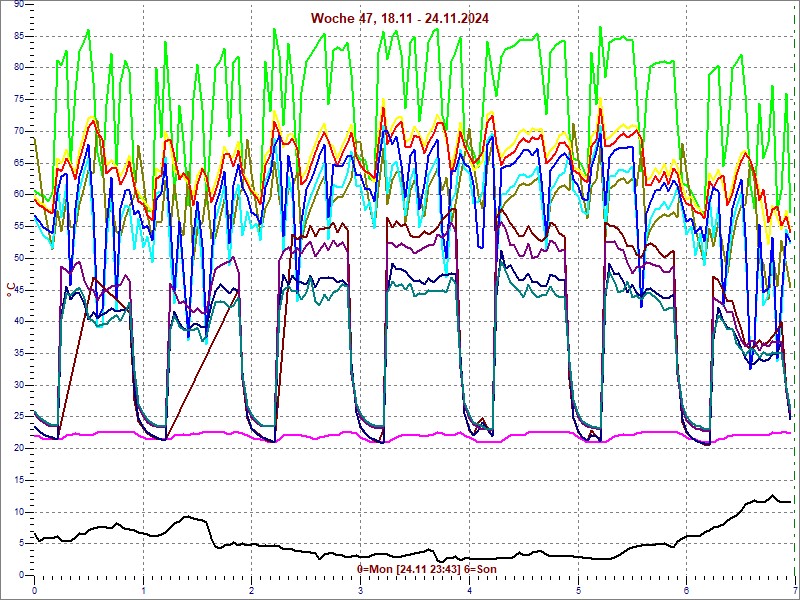The height and width of the screenshot is (600, 800).
Task: Click the 75 temperature axis label
Action: (x=18, y=99)
